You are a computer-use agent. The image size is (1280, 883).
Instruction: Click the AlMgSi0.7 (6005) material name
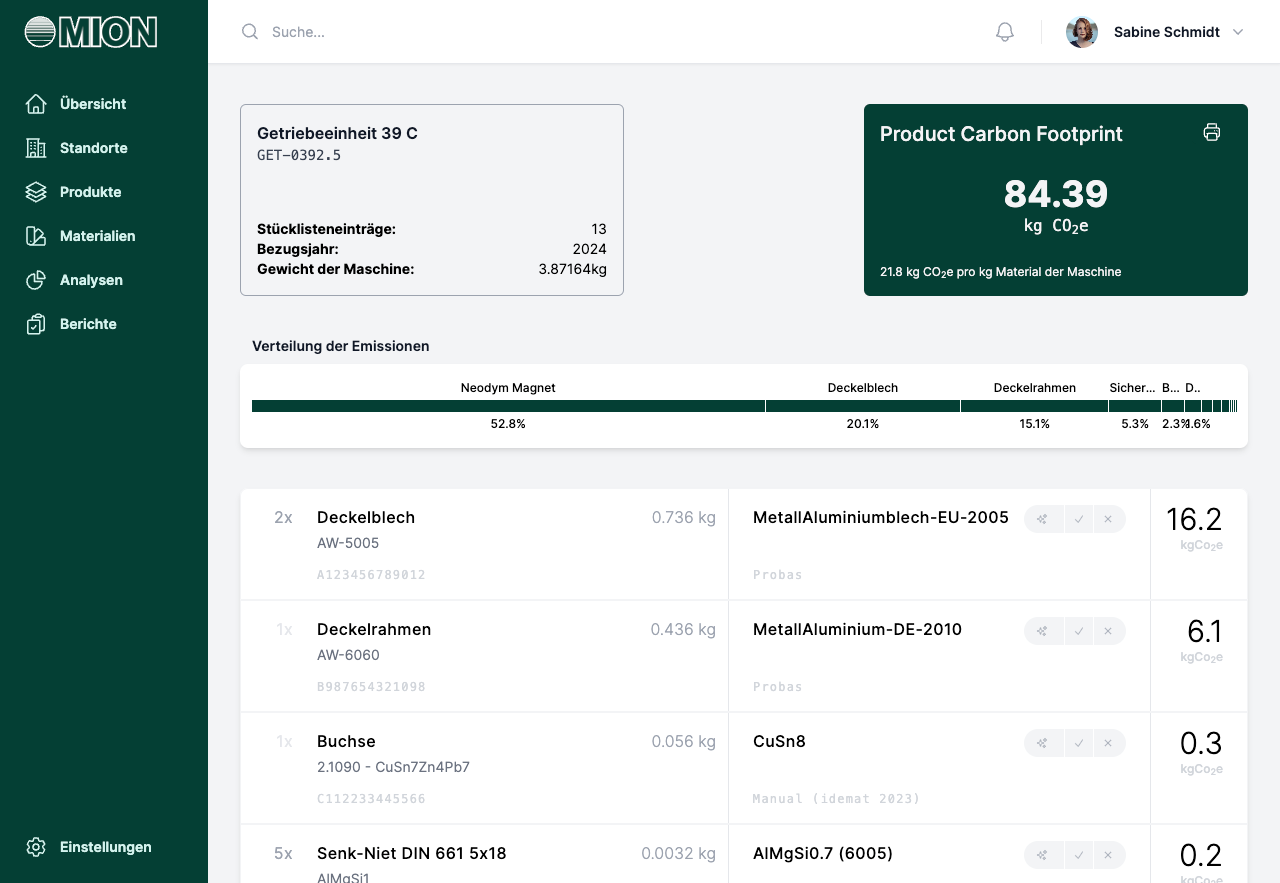point(823,853)
